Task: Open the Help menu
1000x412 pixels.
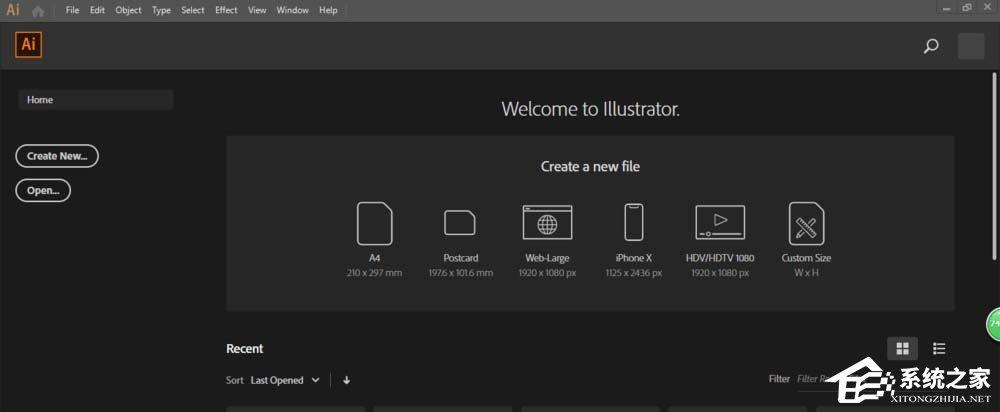Action: point(328,10)
